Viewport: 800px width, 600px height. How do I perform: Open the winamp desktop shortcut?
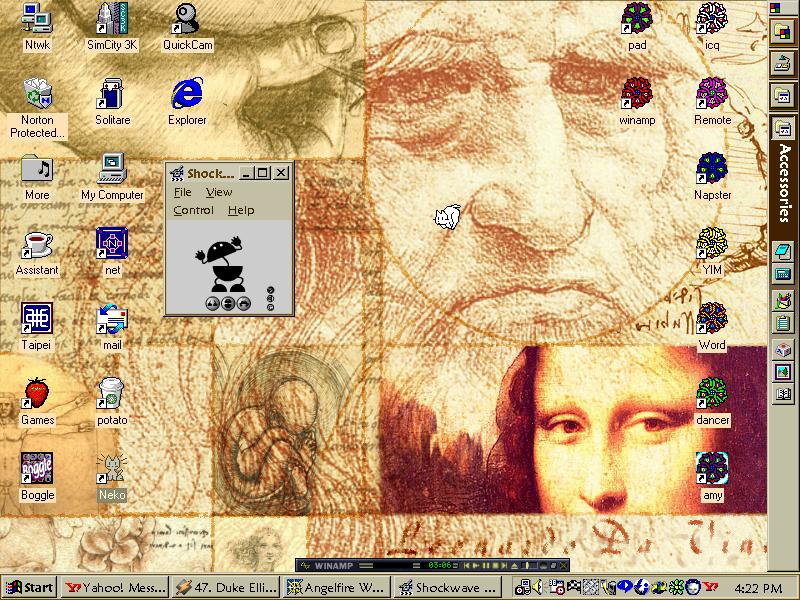pos(636,94)
